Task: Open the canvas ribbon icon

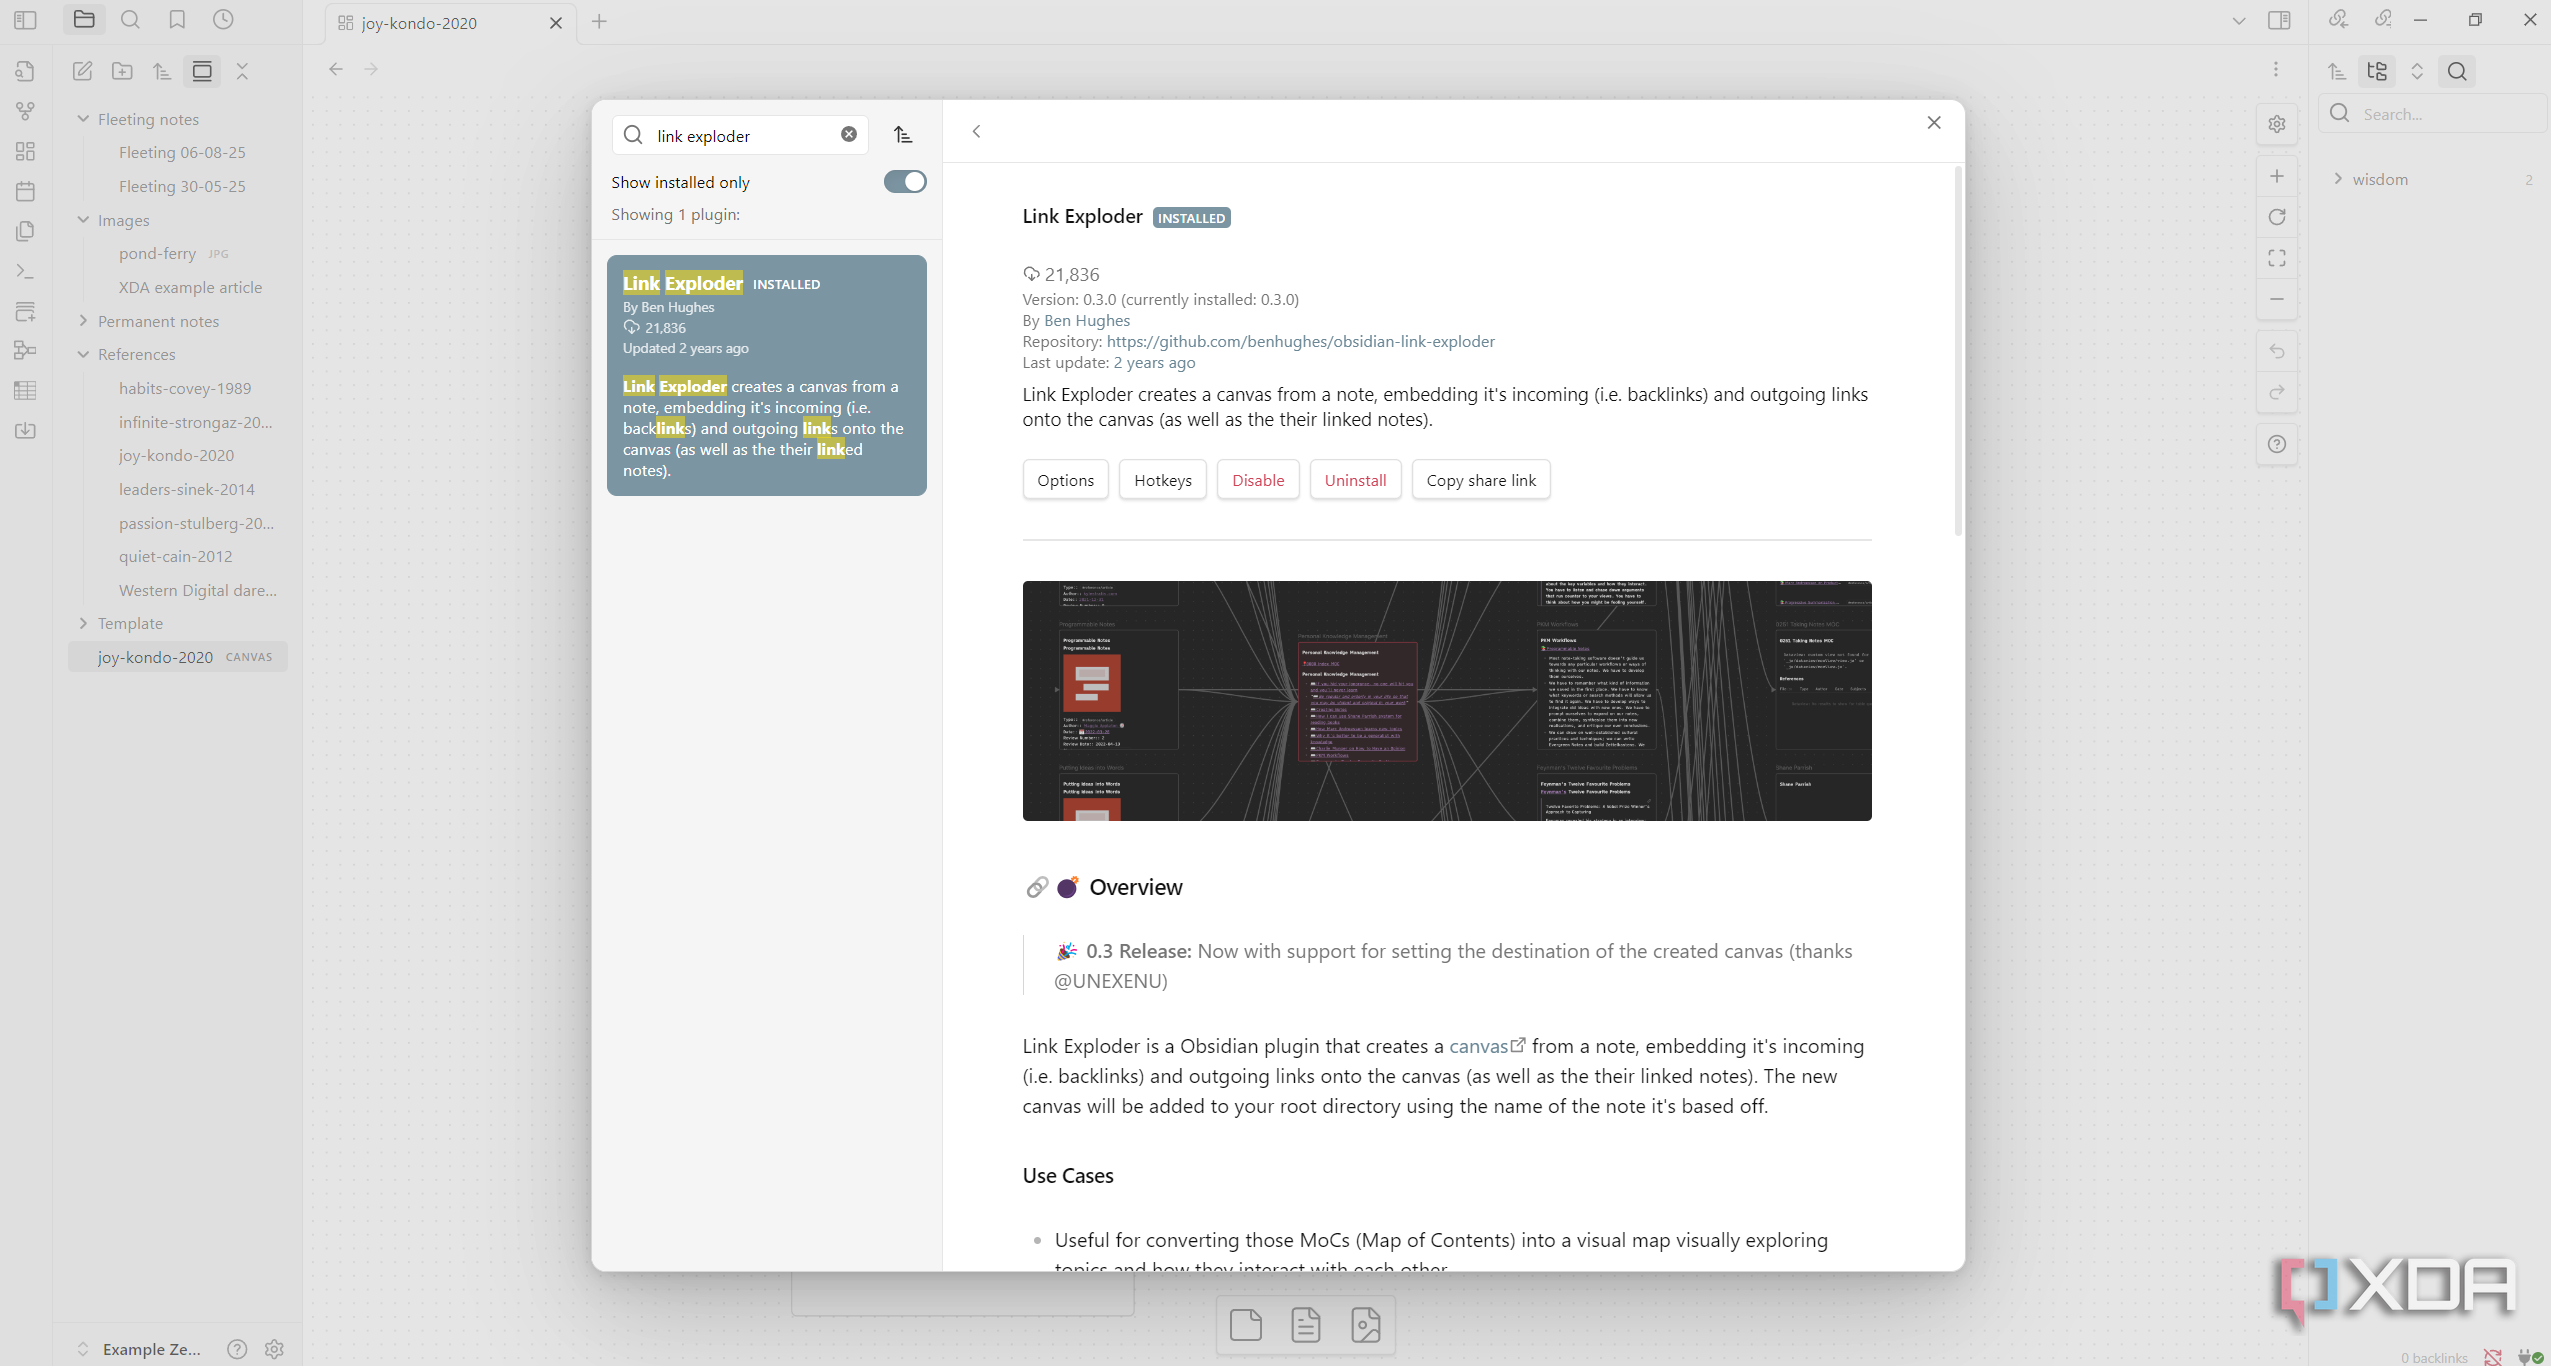Action: 25,151
